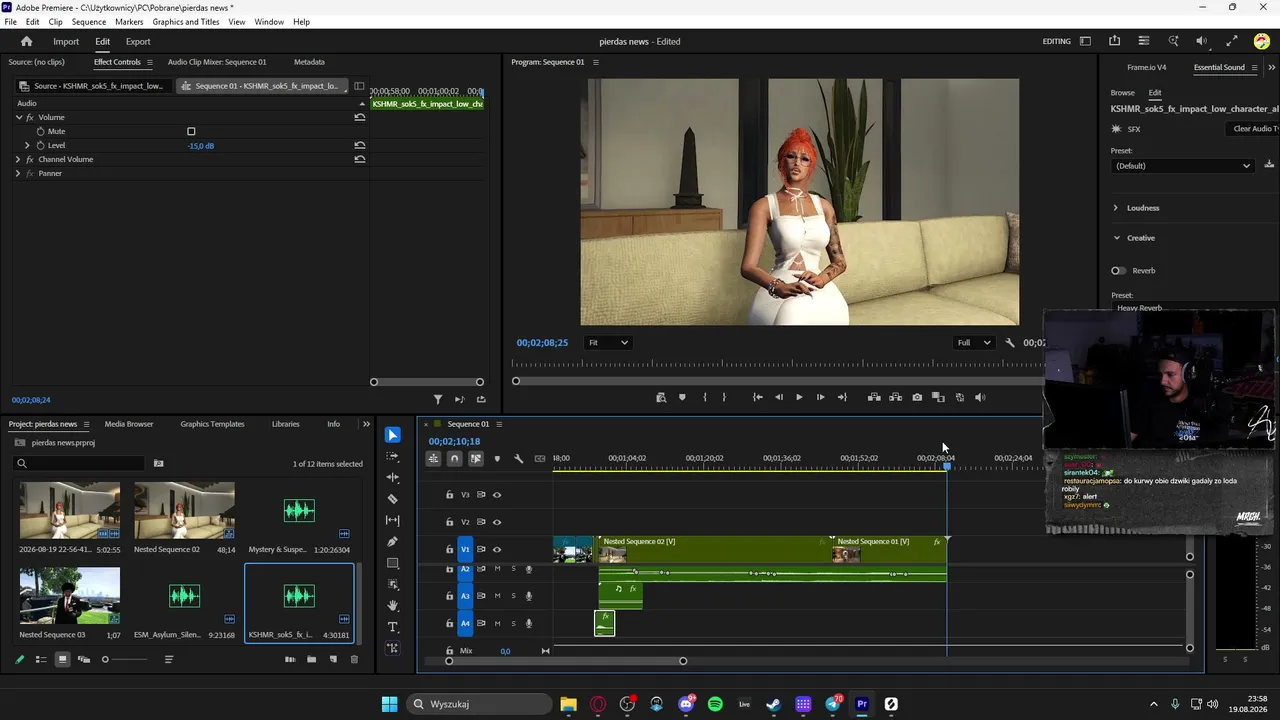The height and width of the screenshot is (720, 1280).
Task: Expand the Level property
Action: tap(28, 145)
